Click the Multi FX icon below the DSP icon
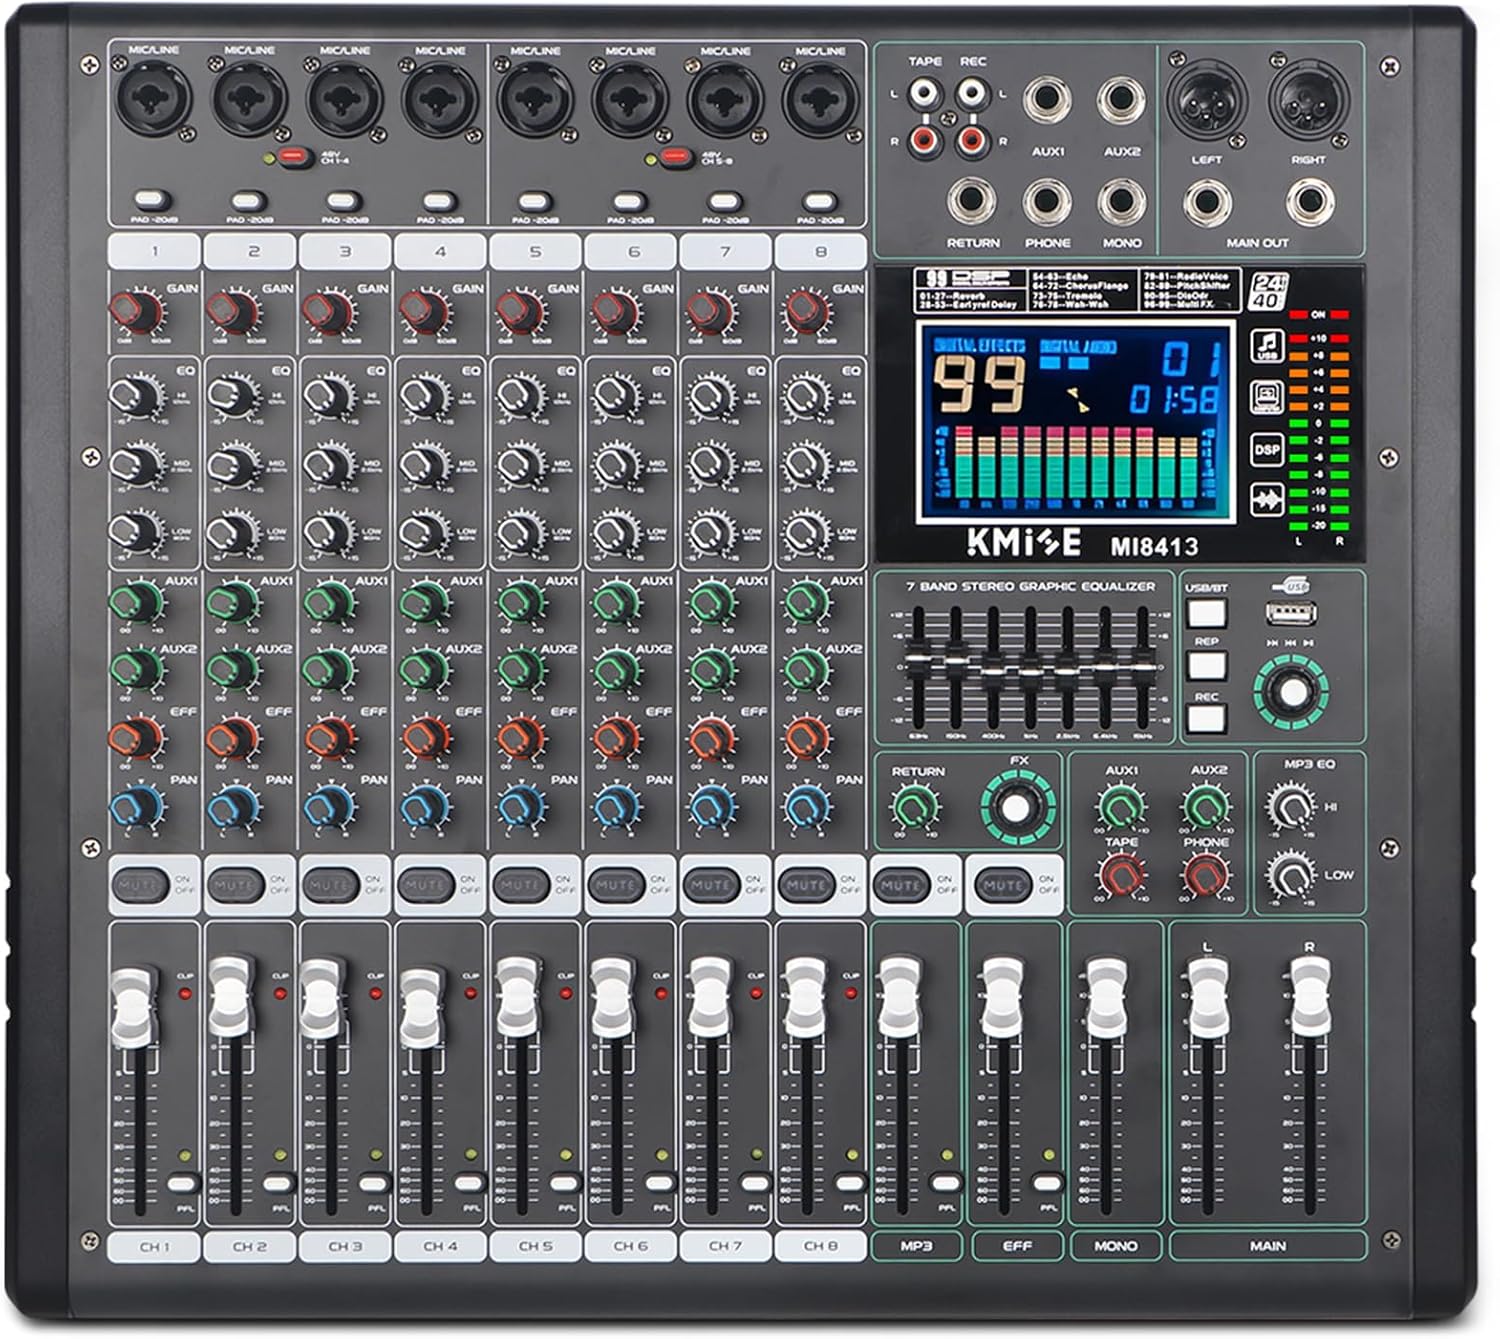This screenshot has width=1500, height=1339. click(x=1268, y=497)
